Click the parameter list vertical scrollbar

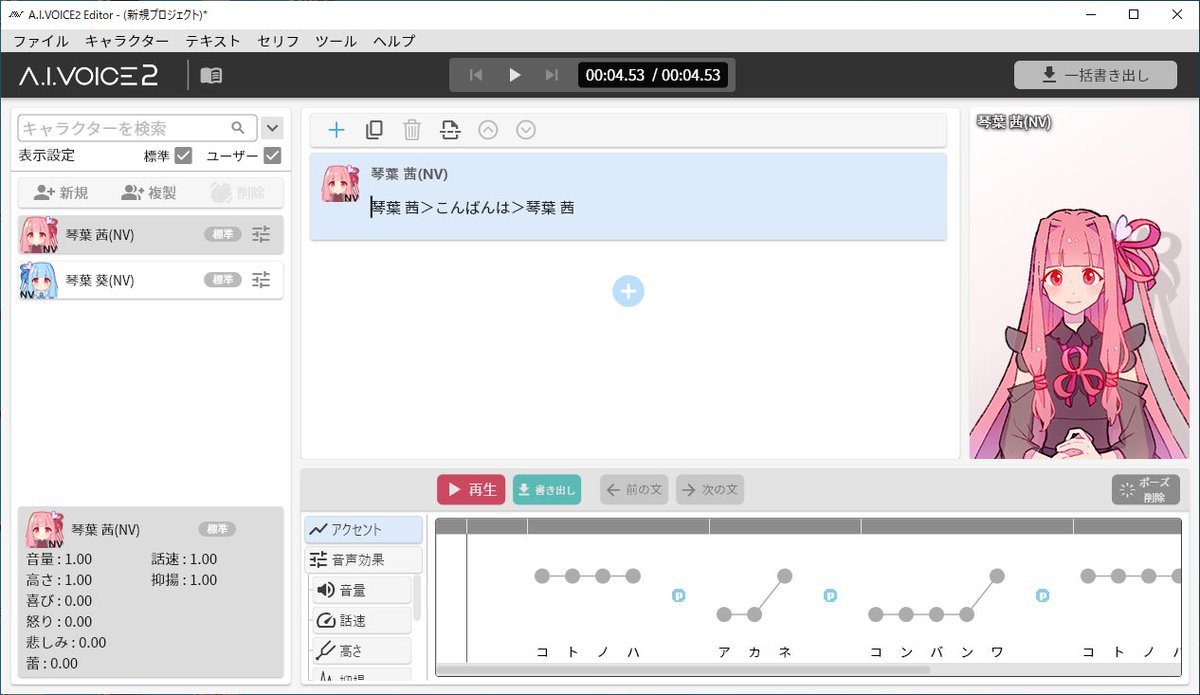point(417,597)
